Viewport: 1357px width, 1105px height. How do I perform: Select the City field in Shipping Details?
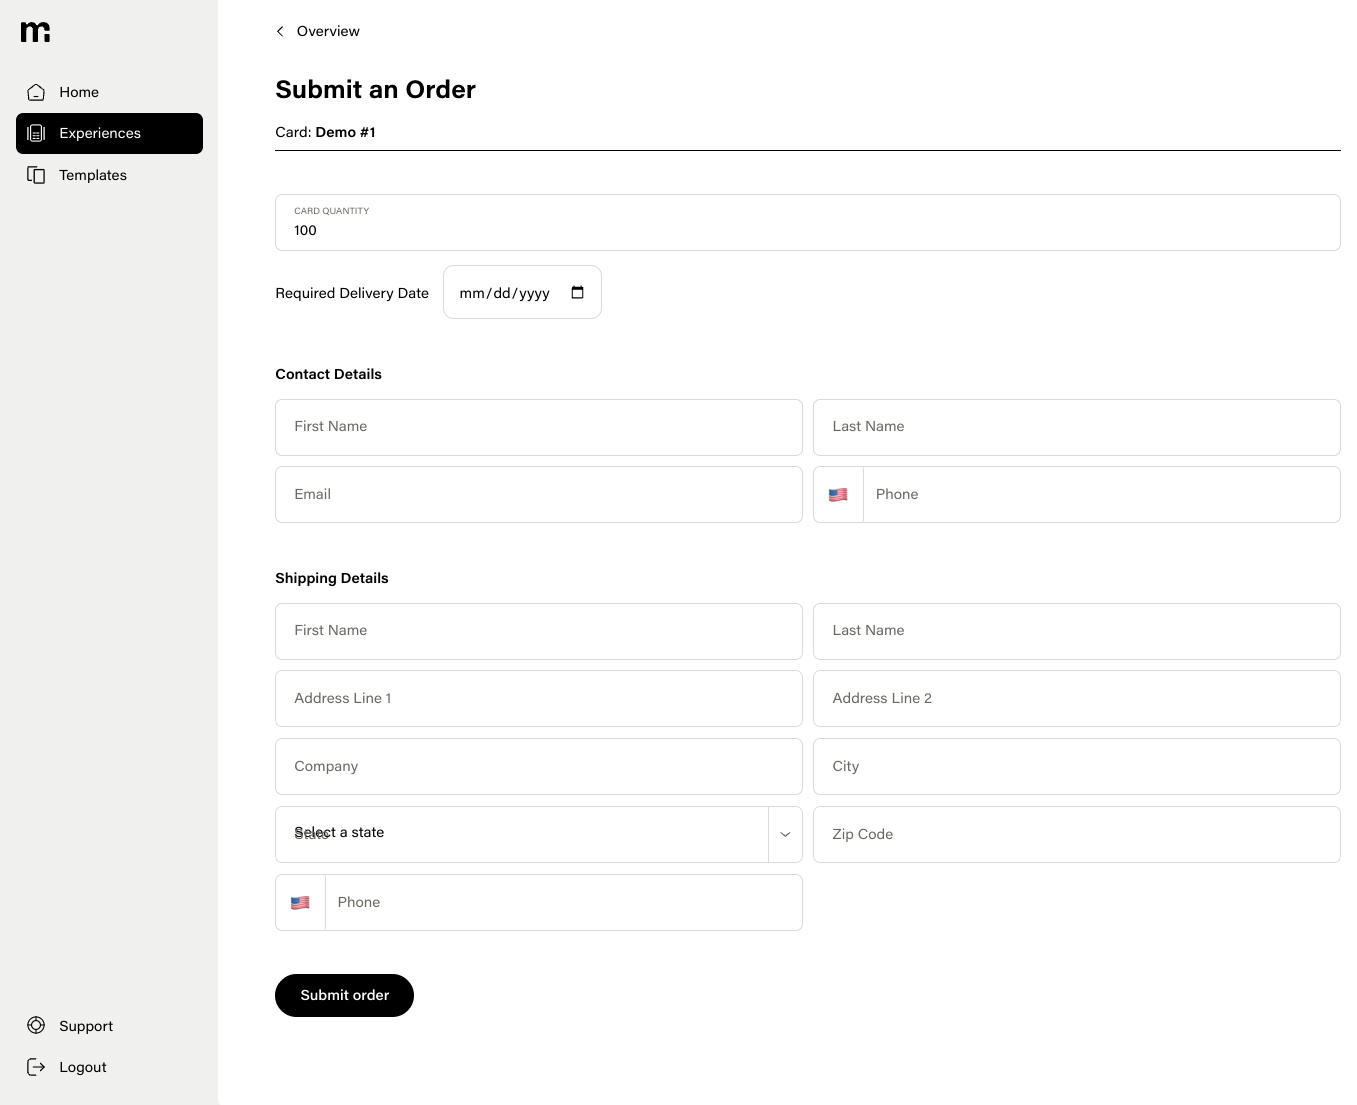point(1077,766)
